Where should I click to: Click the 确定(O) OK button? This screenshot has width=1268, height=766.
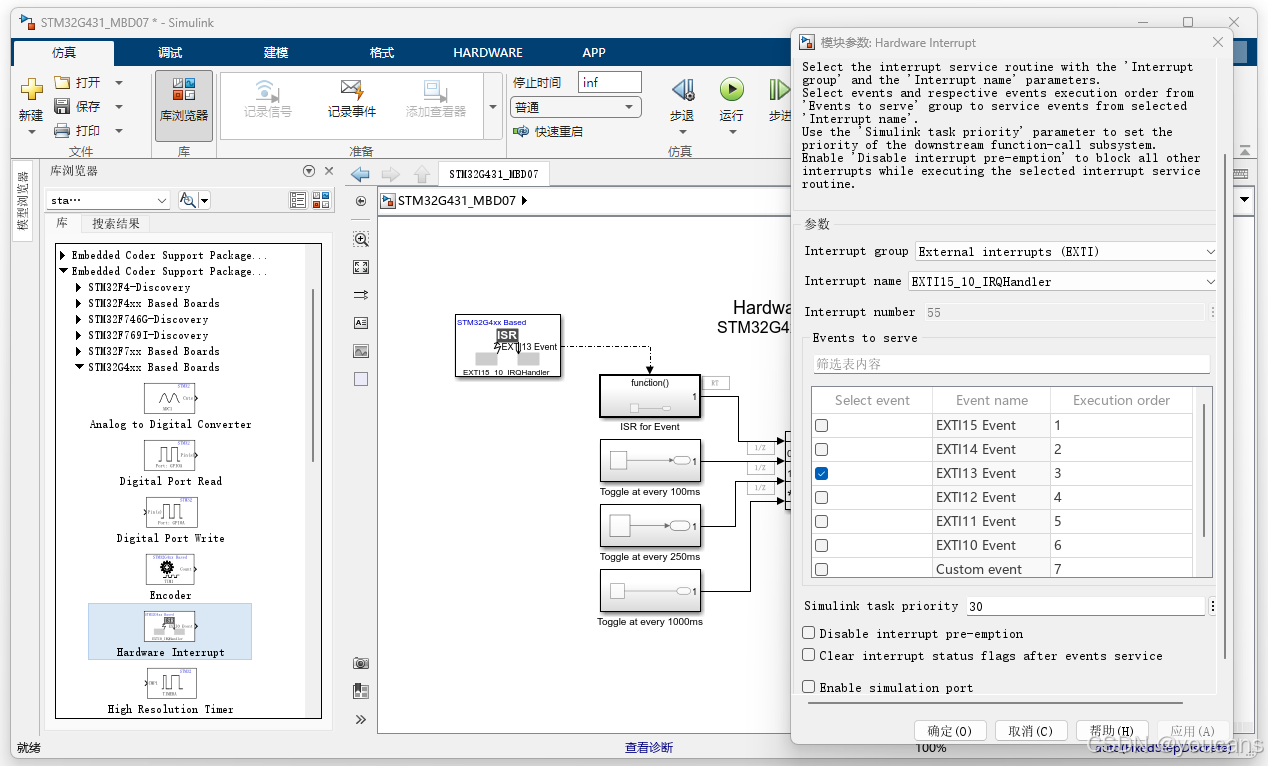coord(950,731)
